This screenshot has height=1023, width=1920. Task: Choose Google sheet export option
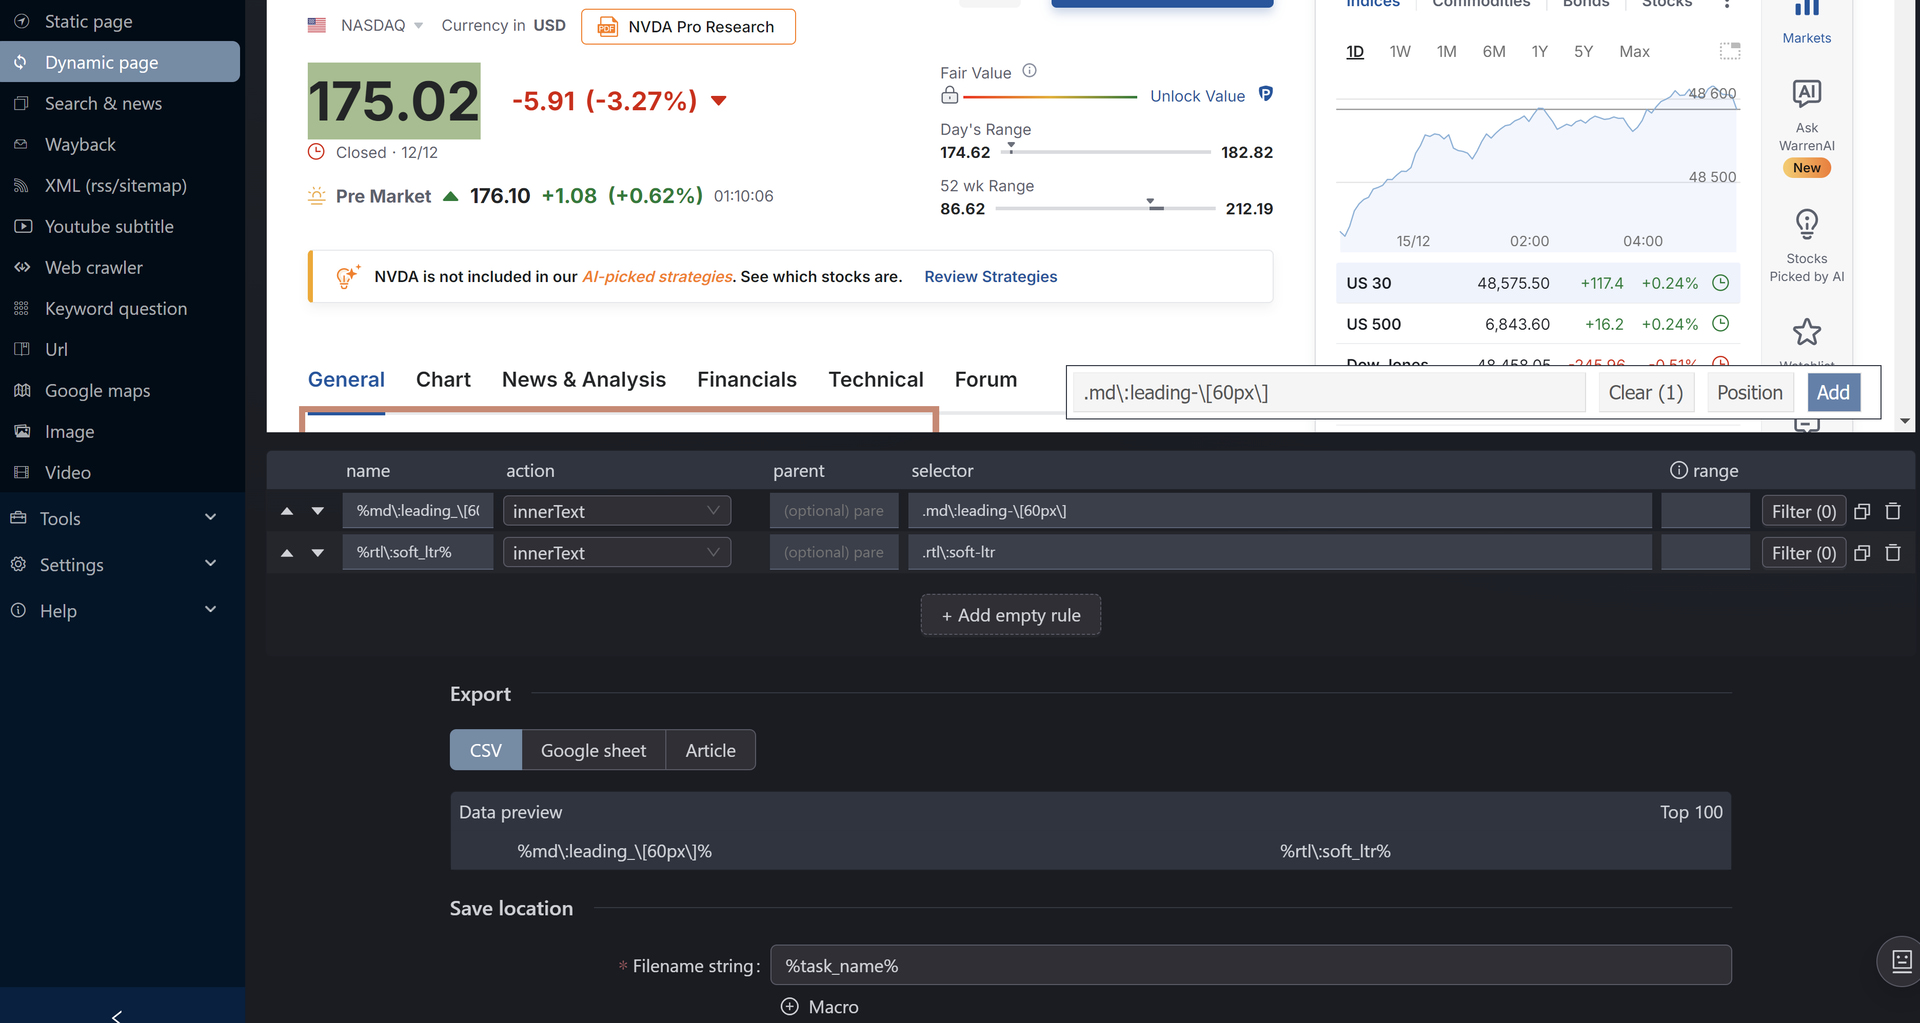tap(593, 750)
